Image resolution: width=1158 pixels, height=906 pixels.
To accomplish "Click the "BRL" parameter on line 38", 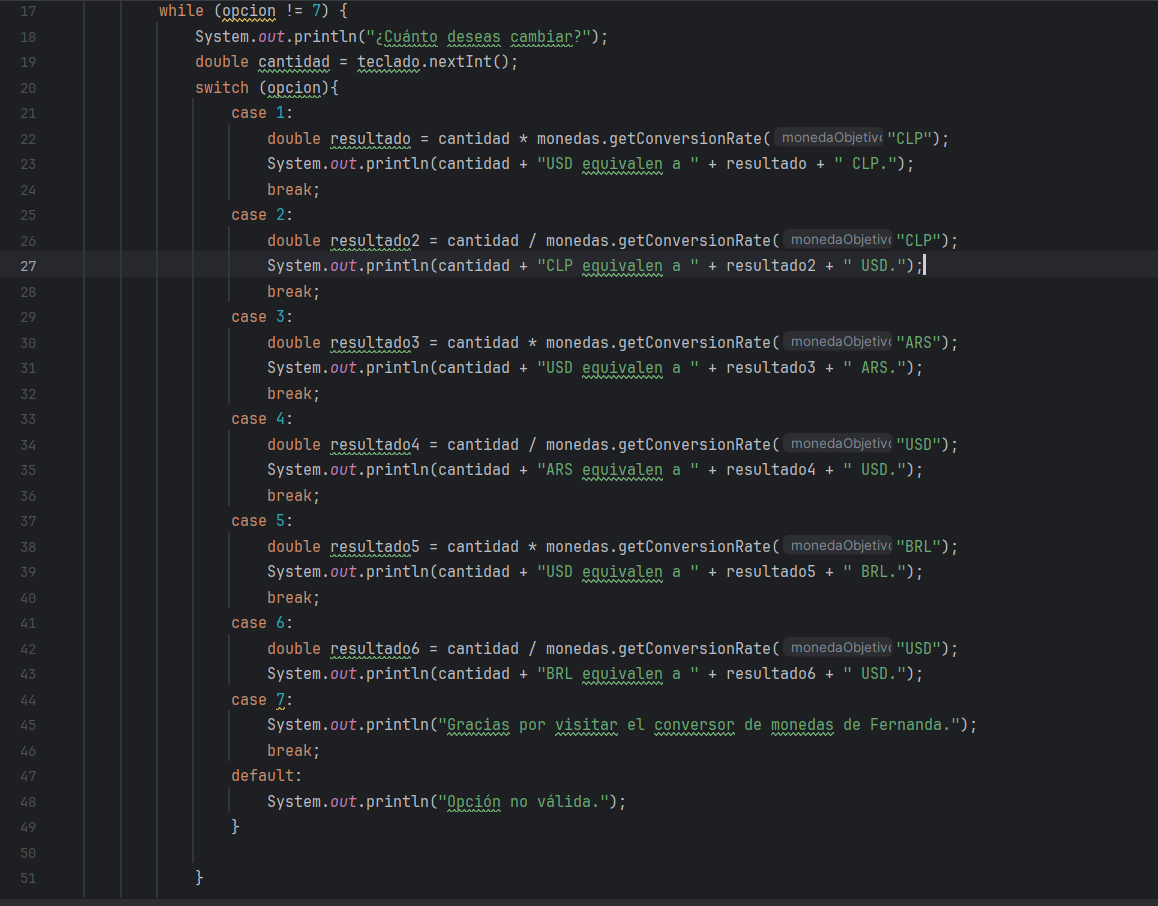I will coord(918,546).
